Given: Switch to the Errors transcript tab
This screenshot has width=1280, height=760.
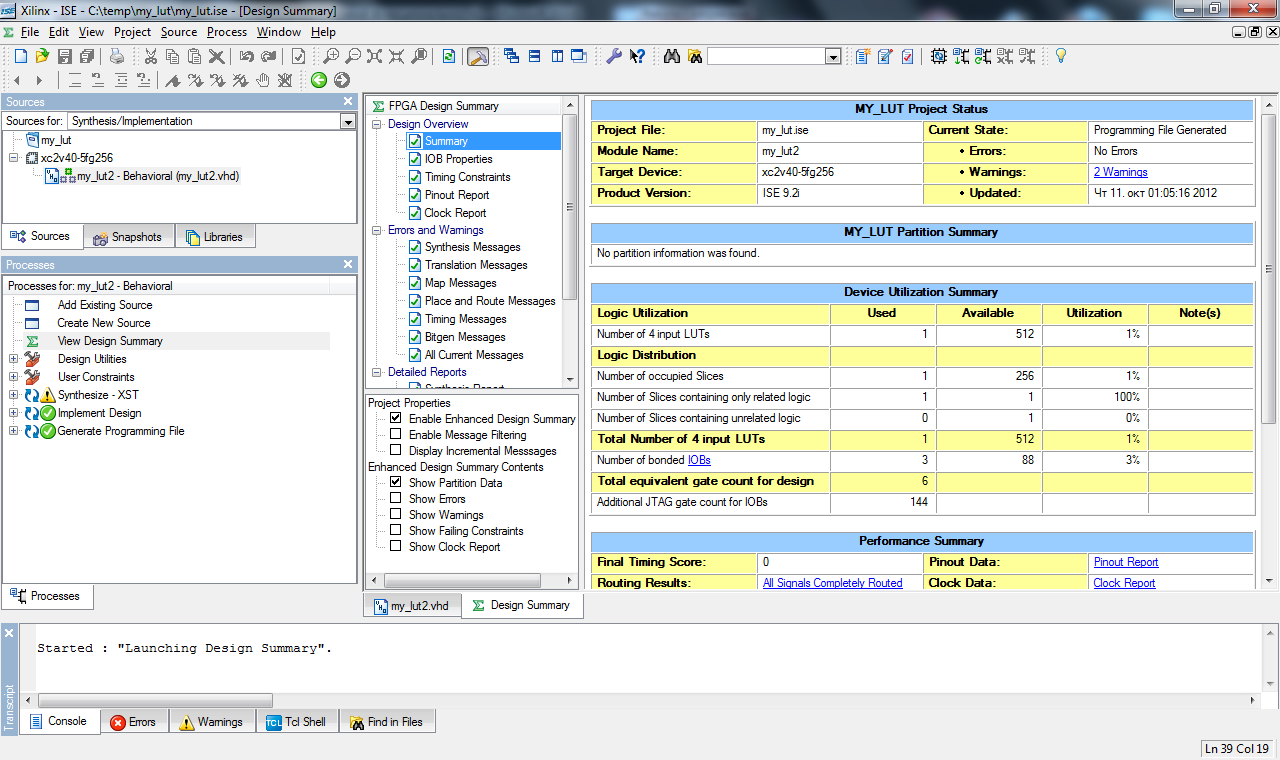Looking at the screenshot, I should point(133,722).
